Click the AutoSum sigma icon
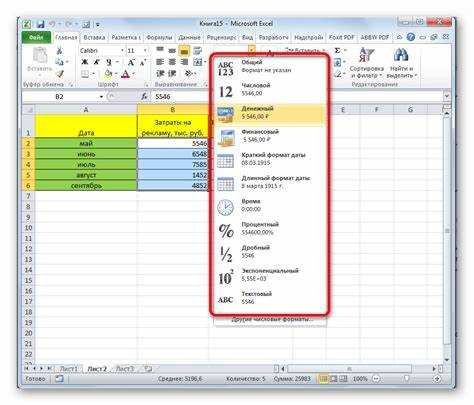Screen dimensions: 474x405 (x=337, y=51)
